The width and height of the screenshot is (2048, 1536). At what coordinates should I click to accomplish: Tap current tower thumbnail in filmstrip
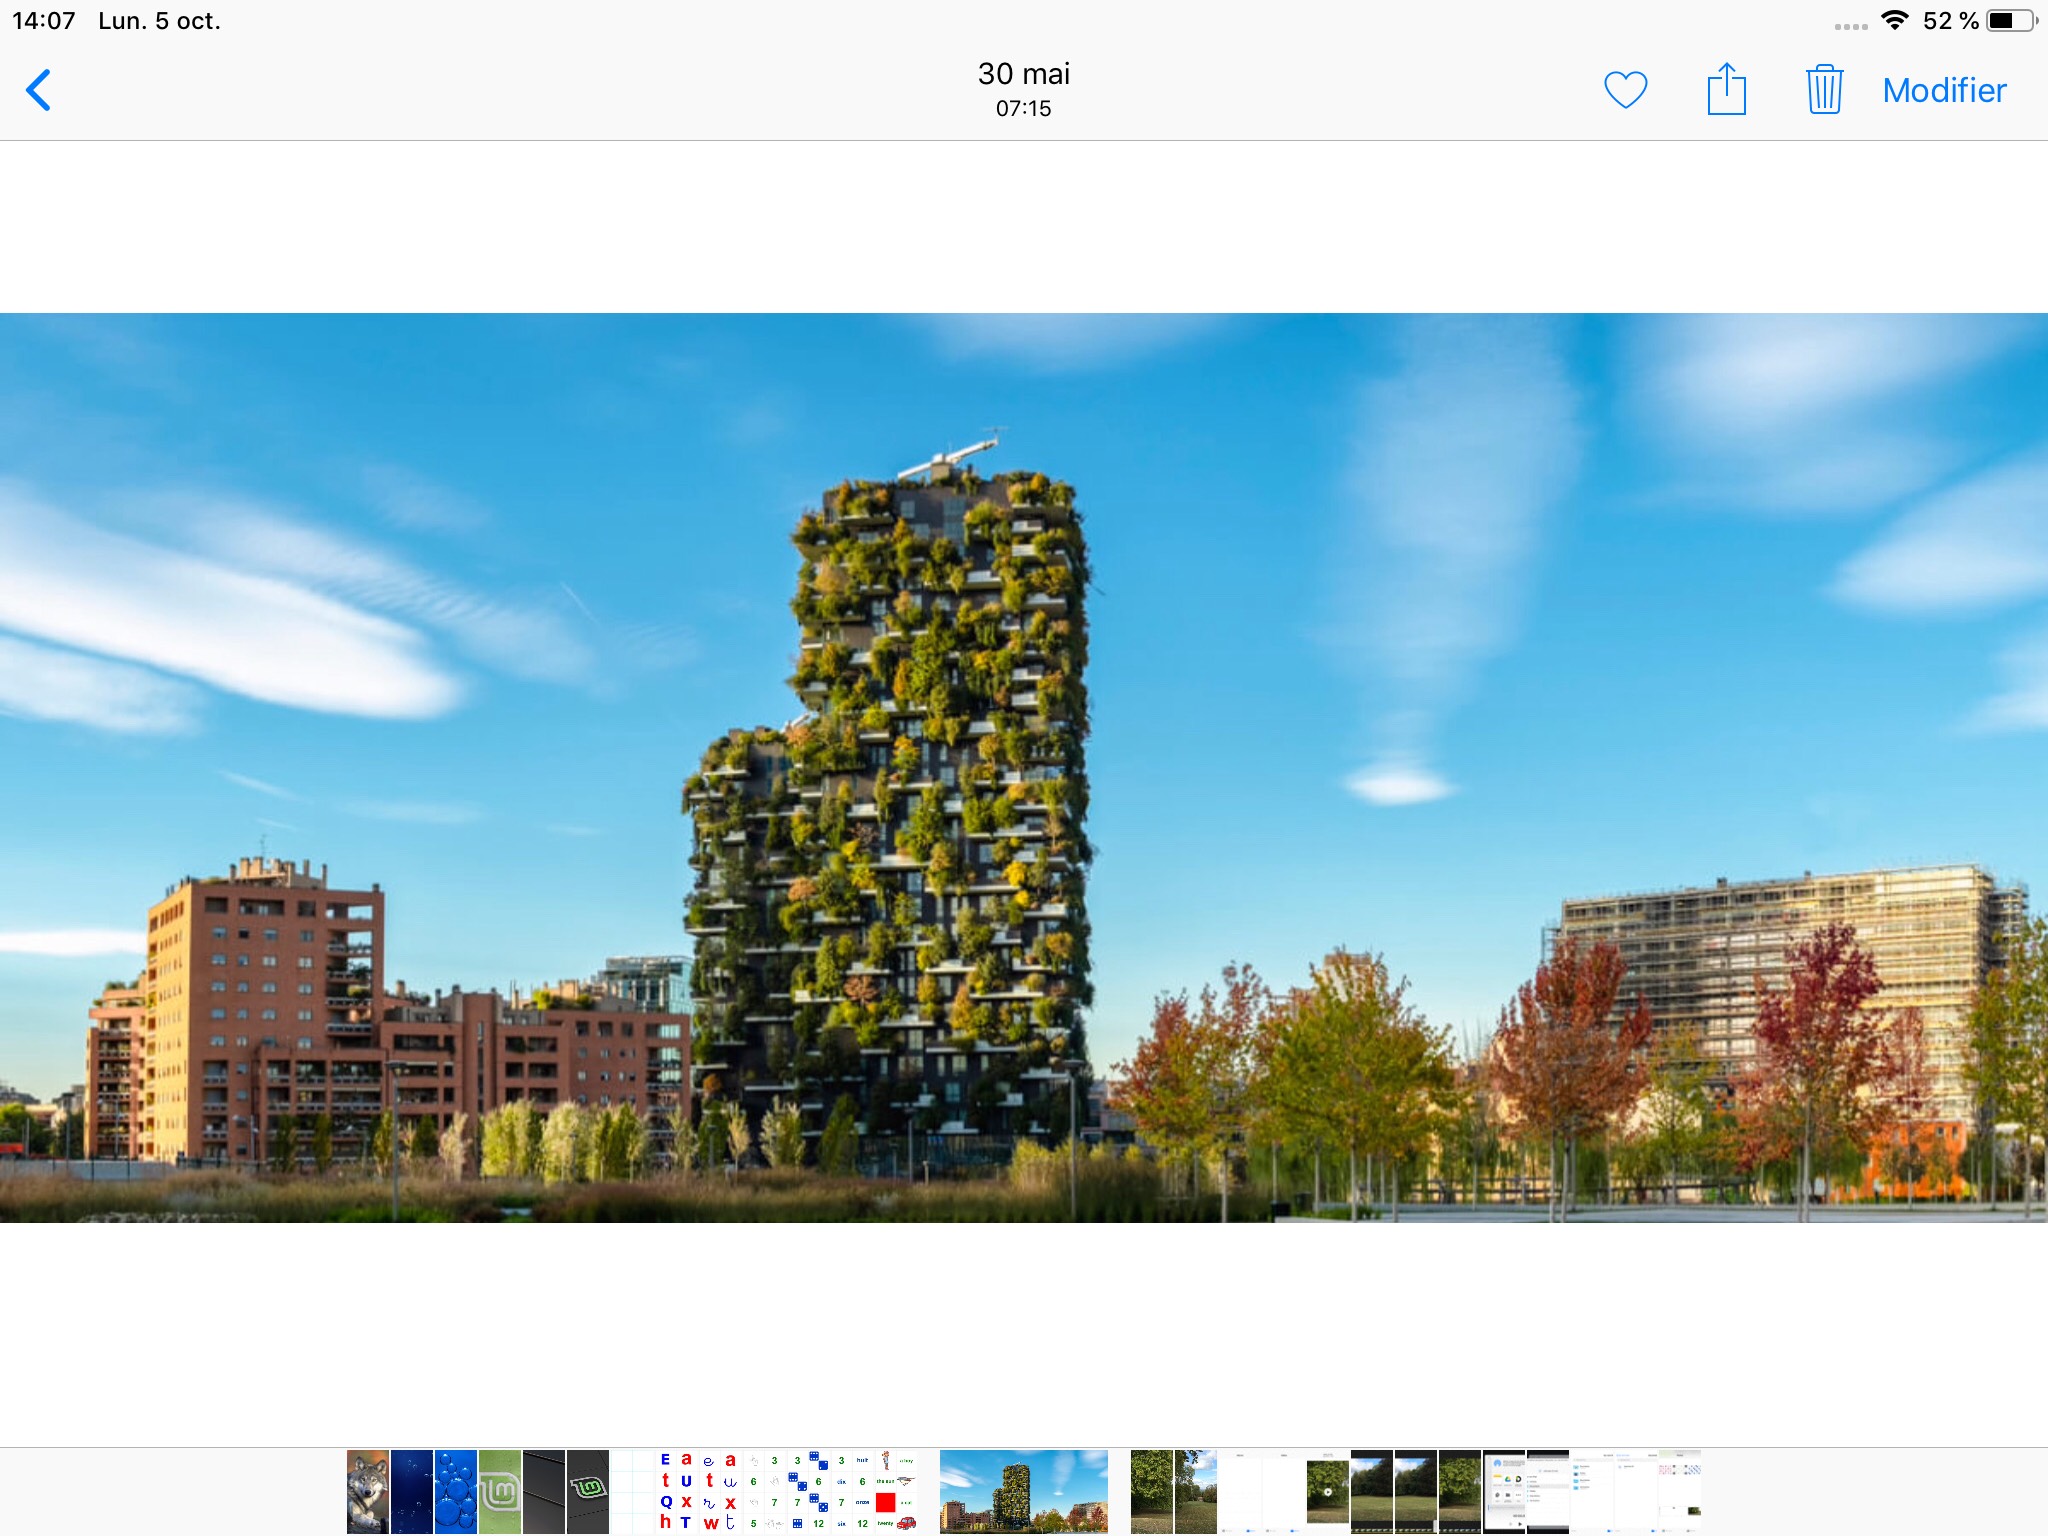(x=1023, y=1491)
